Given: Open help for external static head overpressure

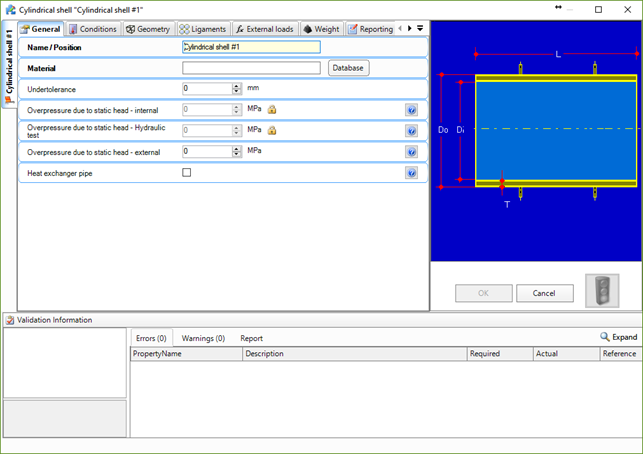Looking at the screenshot, I should click(411, 152).
